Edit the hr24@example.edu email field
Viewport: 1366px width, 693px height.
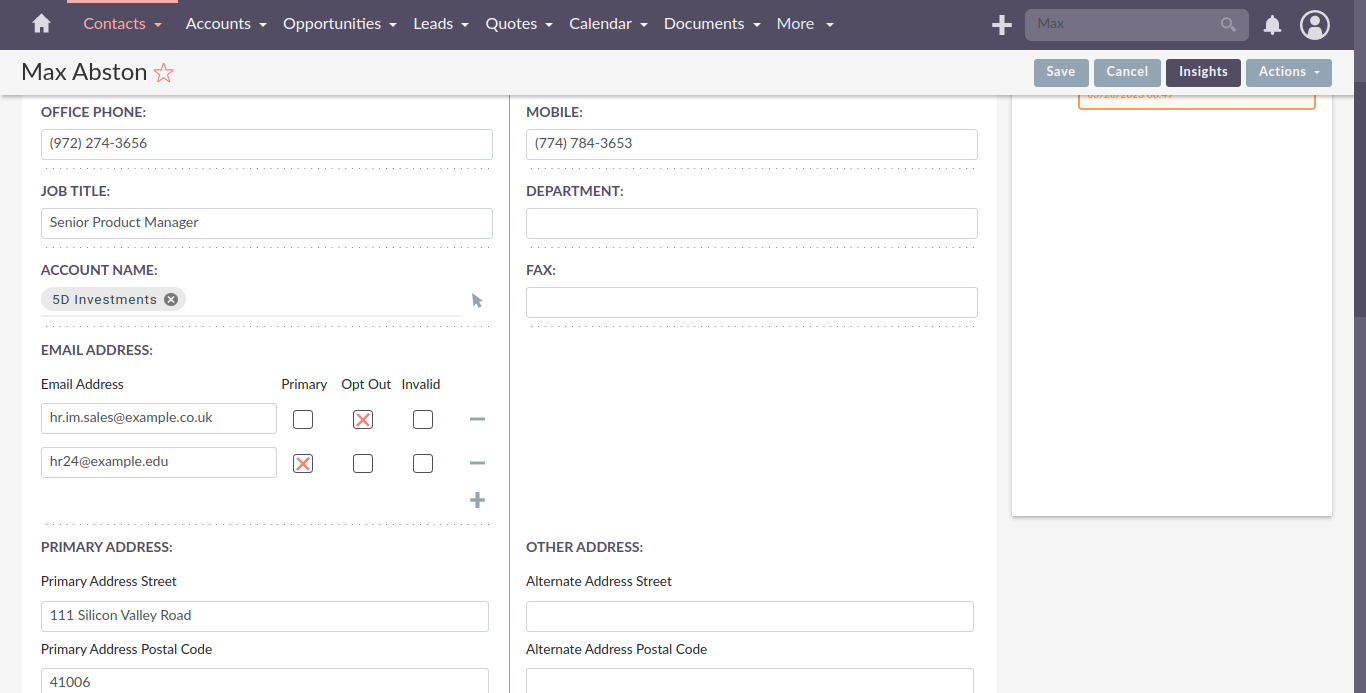pyautogui.click(x=159, y=463)
